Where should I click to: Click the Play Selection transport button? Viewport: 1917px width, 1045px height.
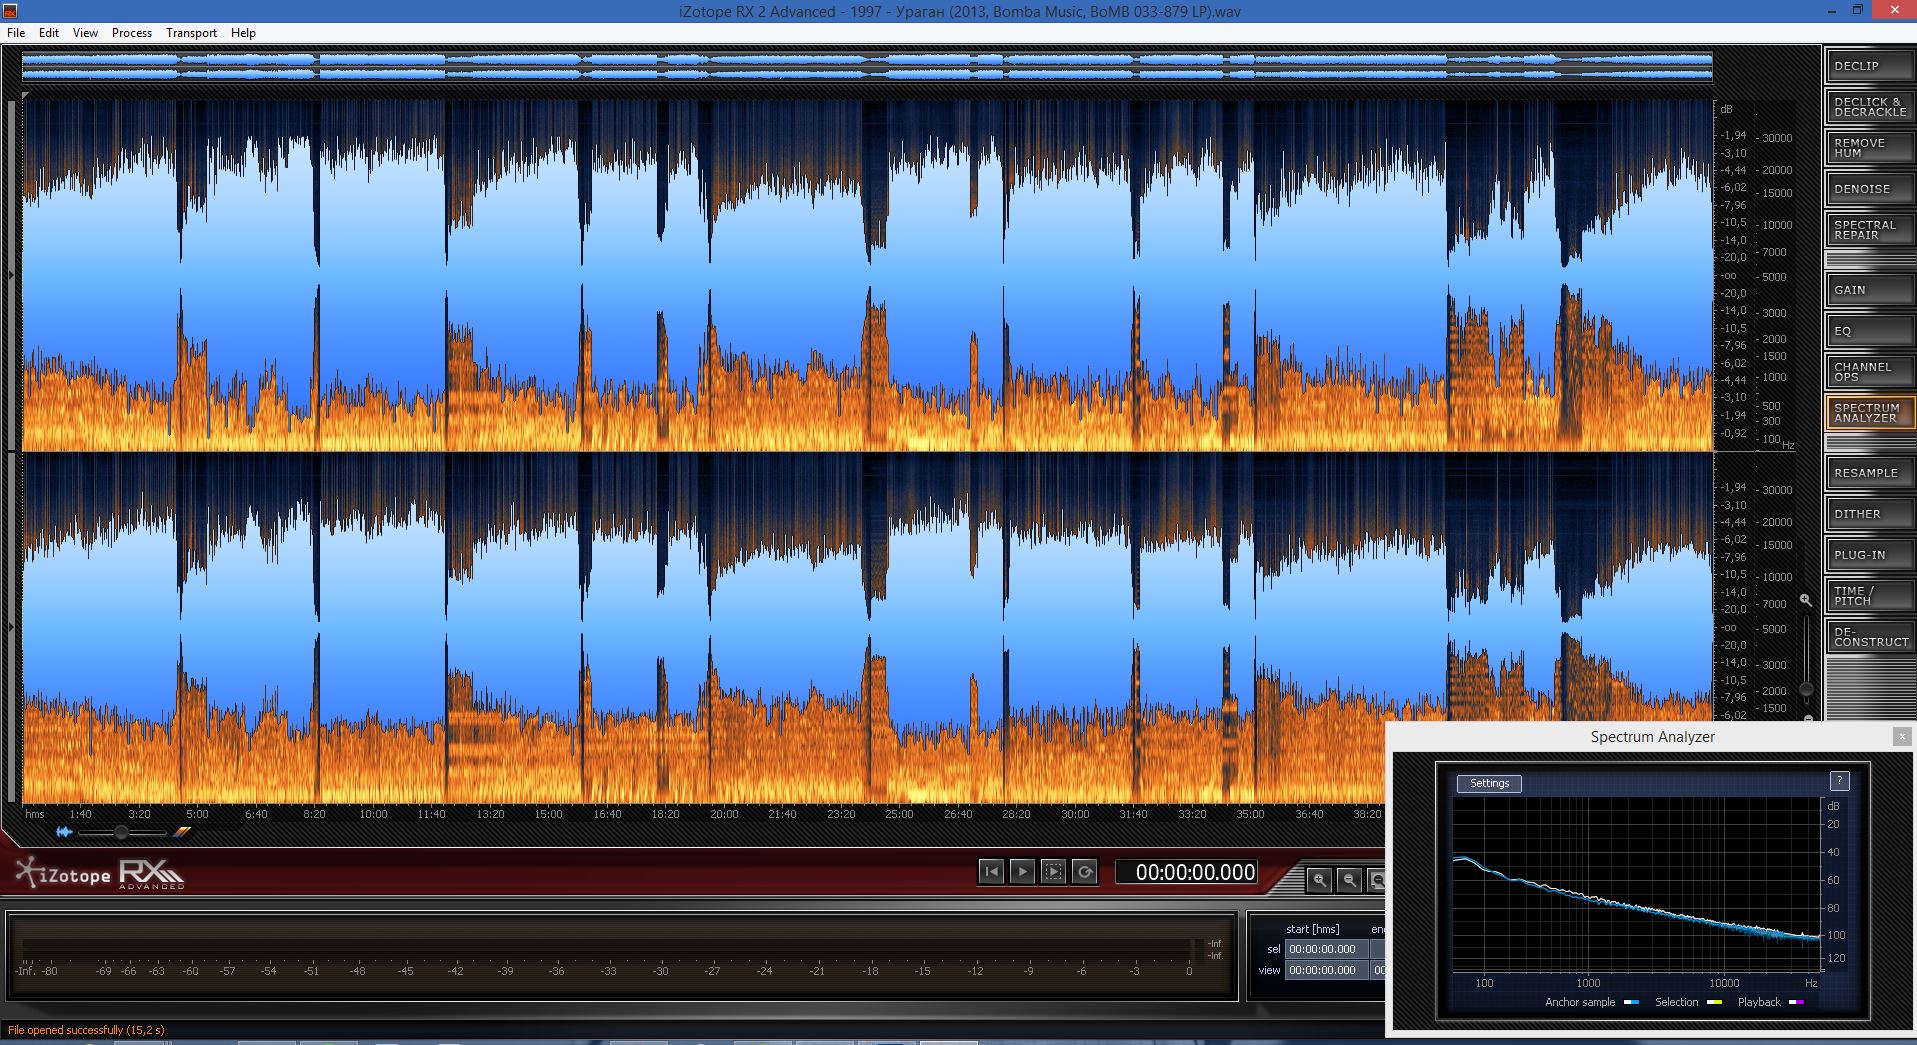pos(1053,872)
